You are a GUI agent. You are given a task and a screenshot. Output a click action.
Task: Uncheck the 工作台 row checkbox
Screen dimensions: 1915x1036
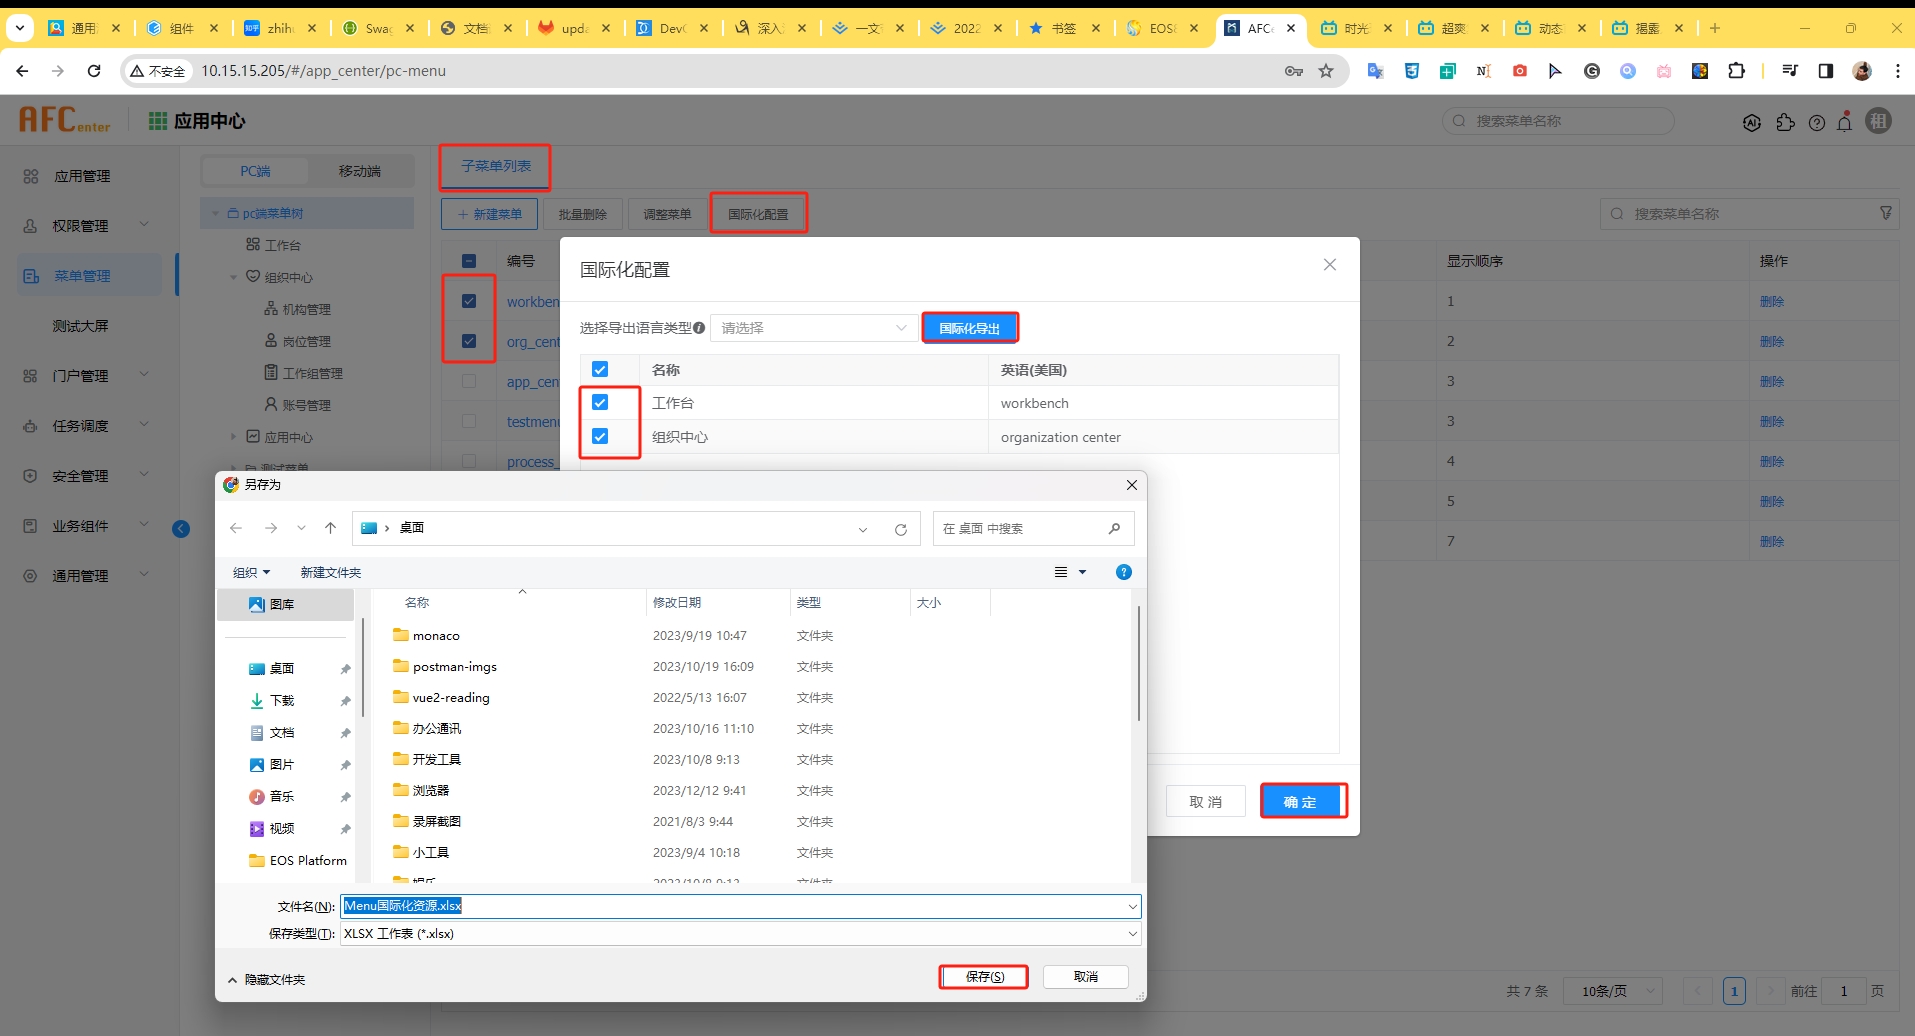point(600,402)
